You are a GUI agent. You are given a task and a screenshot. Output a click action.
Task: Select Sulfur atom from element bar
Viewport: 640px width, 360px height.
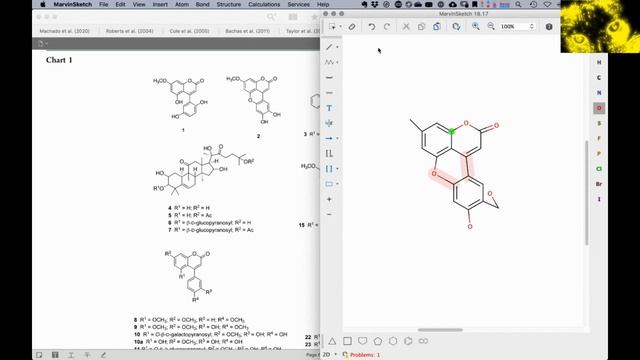click(599, 123)
